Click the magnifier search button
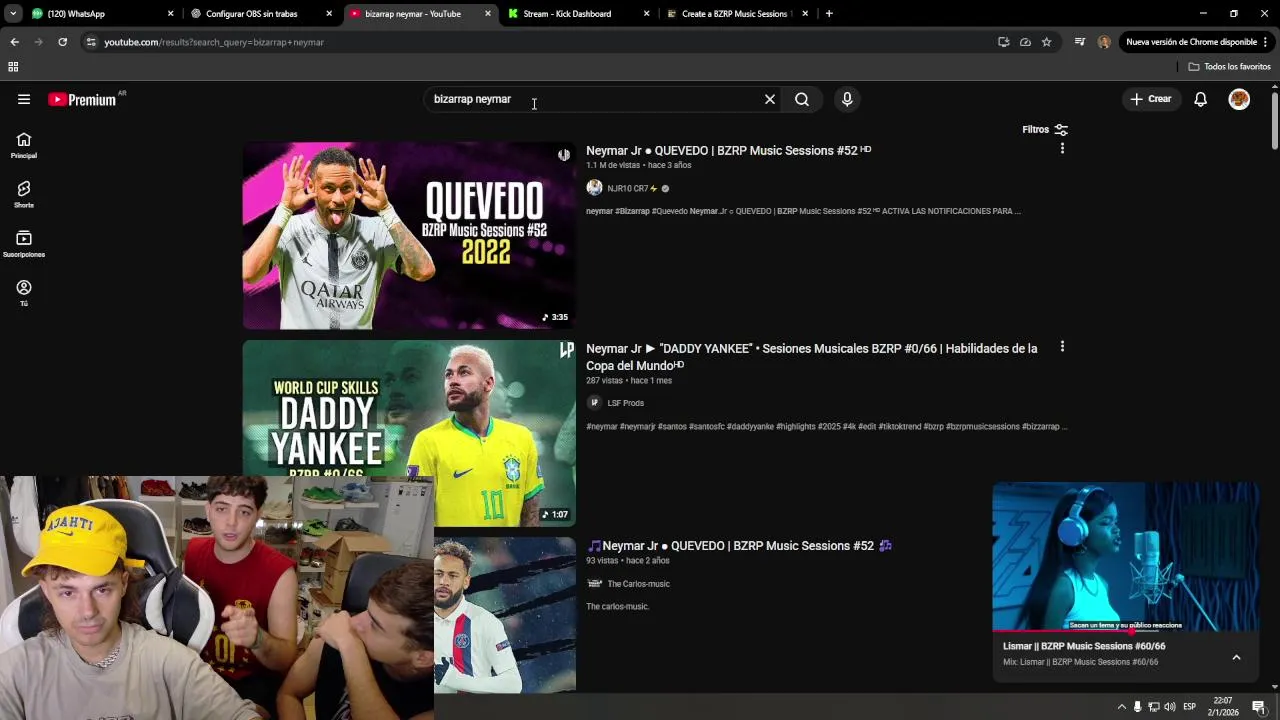 pyautogui.click(x=802, y=99)
